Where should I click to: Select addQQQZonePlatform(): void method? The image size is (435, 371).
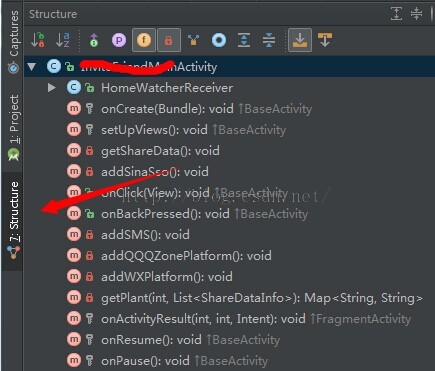coord(186,256)
